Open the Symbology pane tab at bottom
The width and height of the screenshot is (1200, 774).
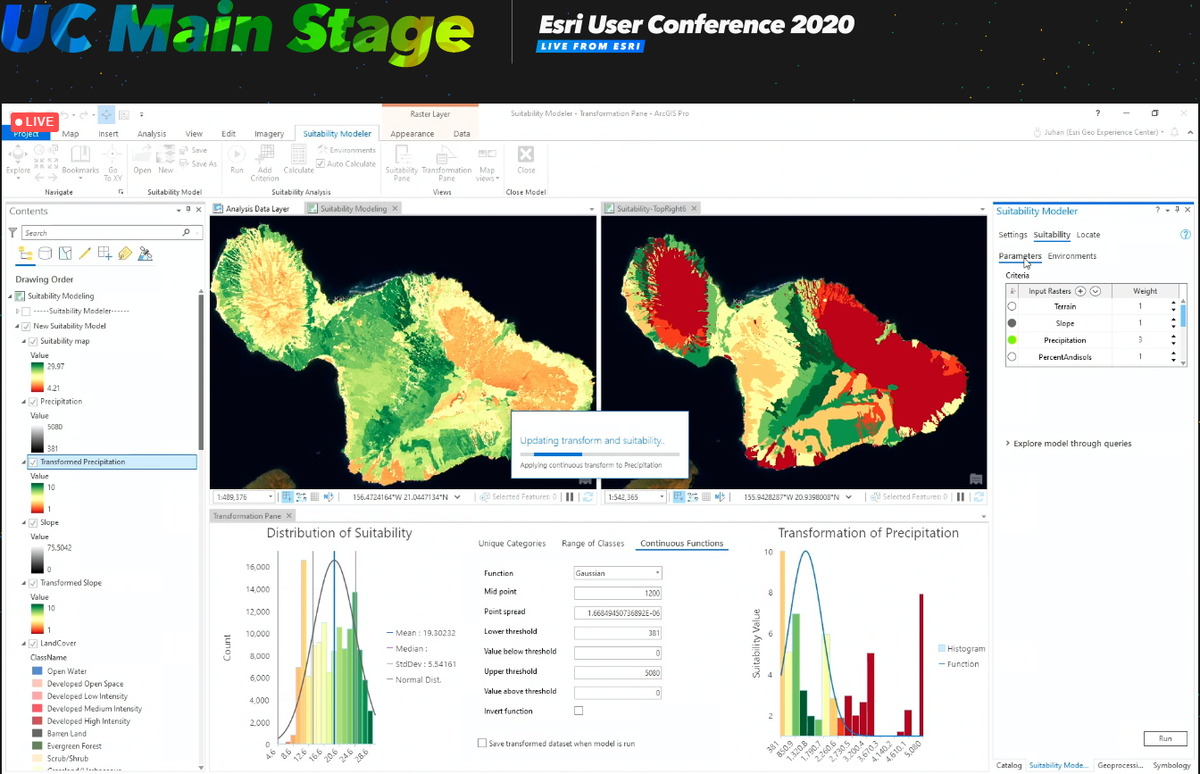click(x=1171, y=765)
